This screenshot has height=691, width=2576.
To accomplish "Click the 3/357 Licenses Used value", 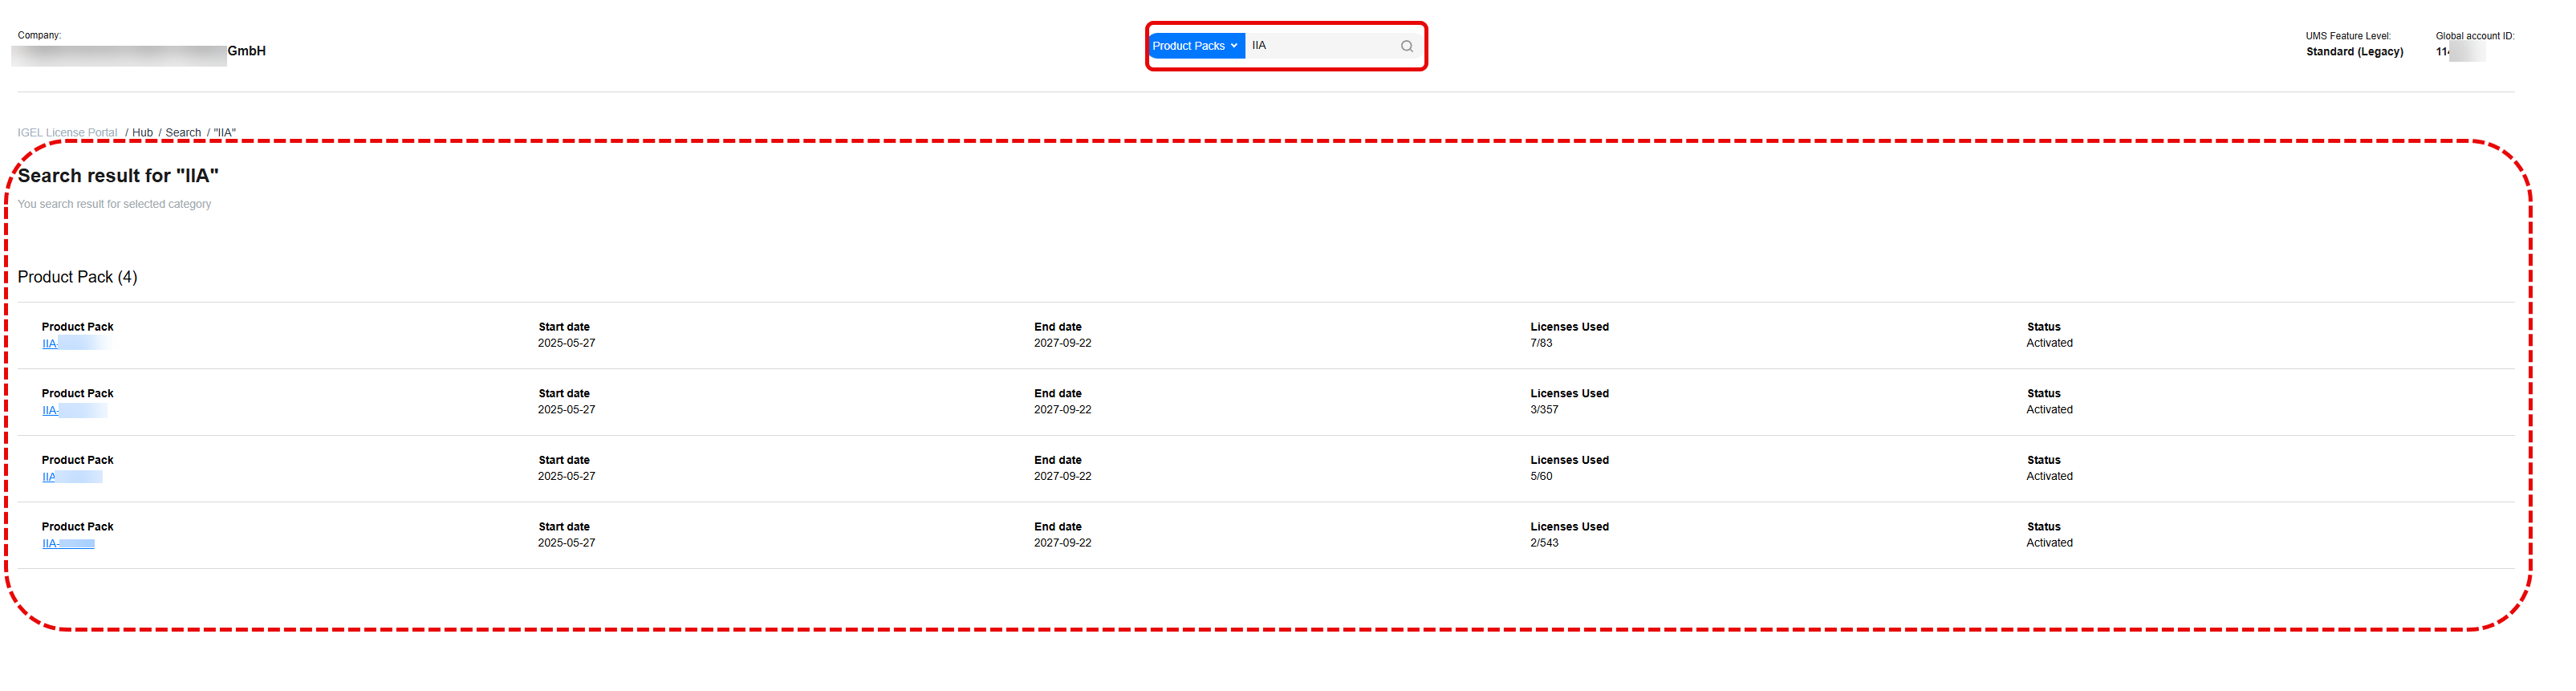I will (x=1544, y=410).
